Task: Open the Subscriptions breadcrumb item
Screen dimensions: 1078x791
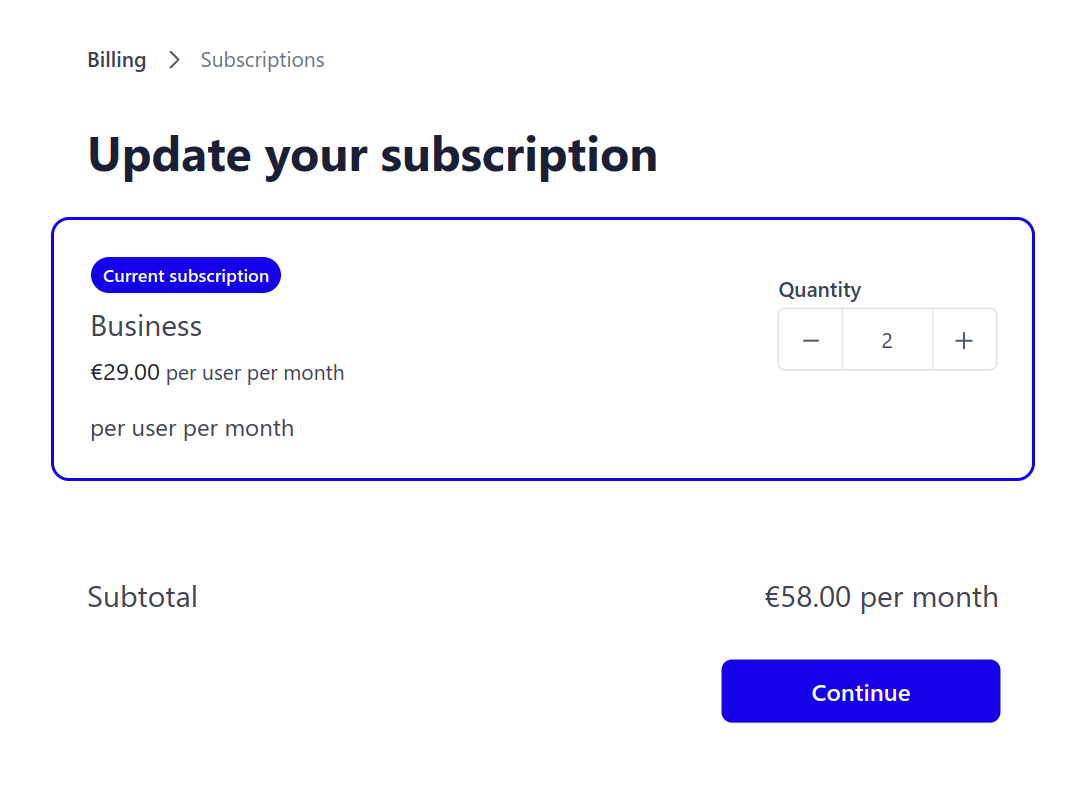Action: [x=262, y=60]
